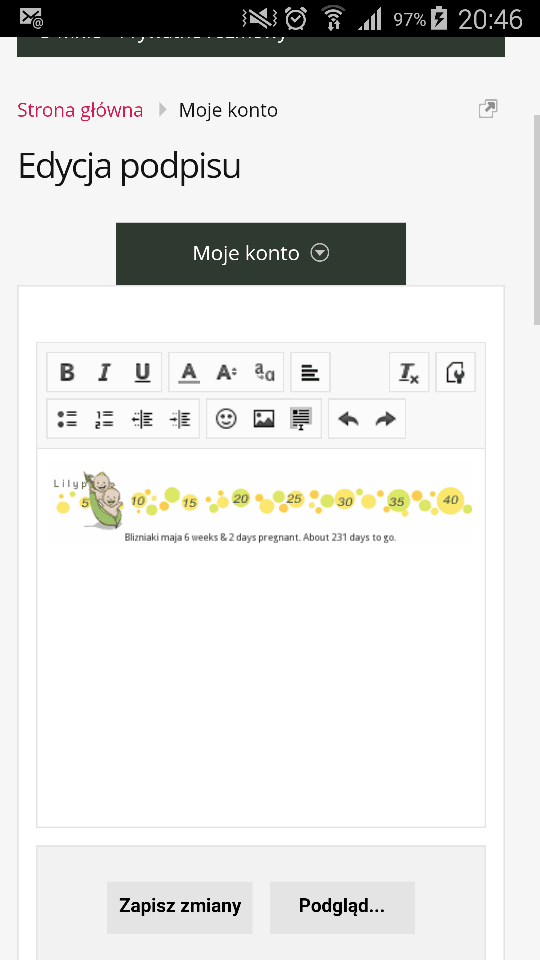Remove formatting with the Tx icon
Screen dimensions: 540x960
click(409, 372)
